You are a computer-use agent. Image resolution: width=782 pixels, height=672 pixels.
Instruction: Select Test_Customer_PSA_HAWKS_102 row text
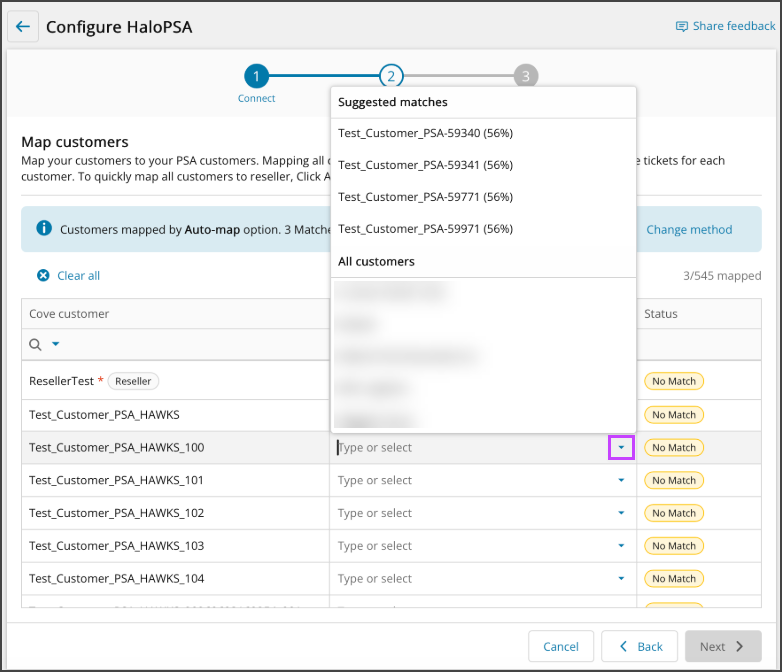(x=117, y=513)
